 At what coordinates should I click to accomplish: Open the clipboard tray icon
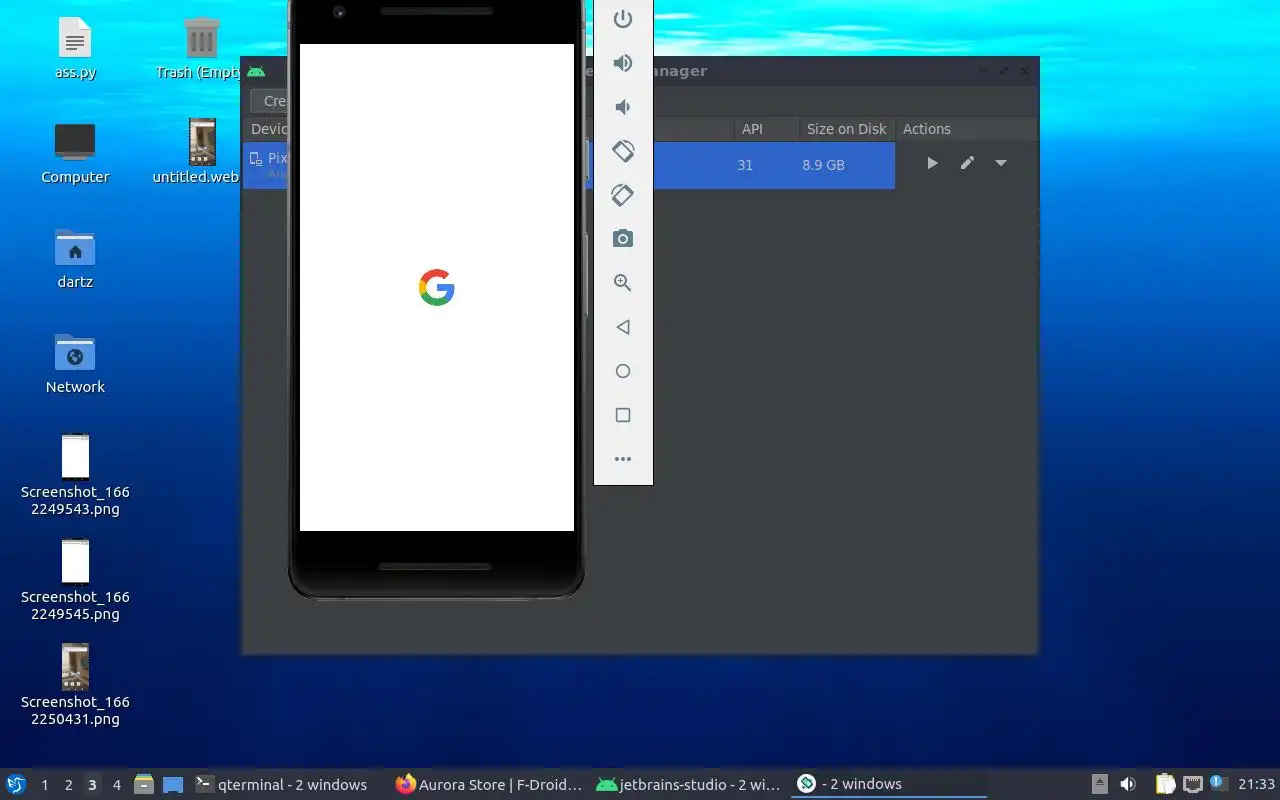click(x=1165, y=784)
